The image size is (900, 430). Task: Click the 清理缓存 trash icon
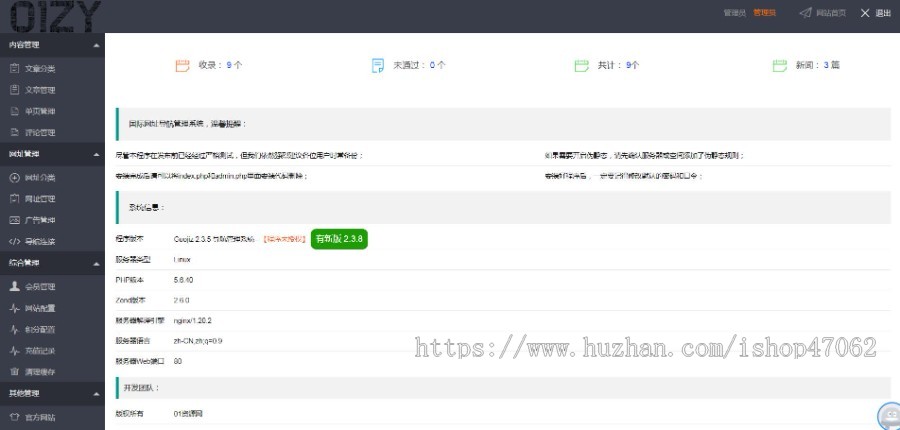(15, 371)
